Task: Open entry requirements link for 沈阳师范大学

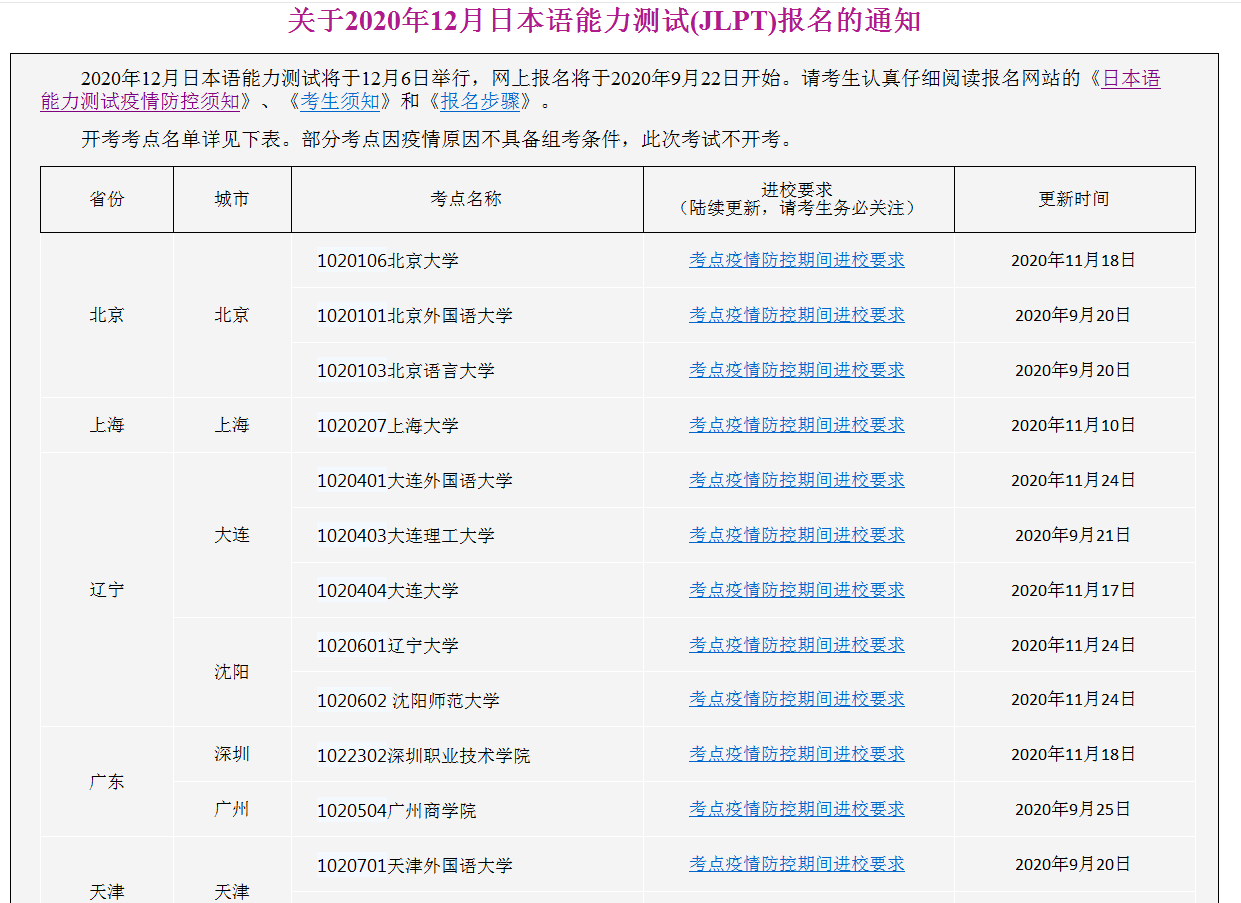Action: pos(796,699)
